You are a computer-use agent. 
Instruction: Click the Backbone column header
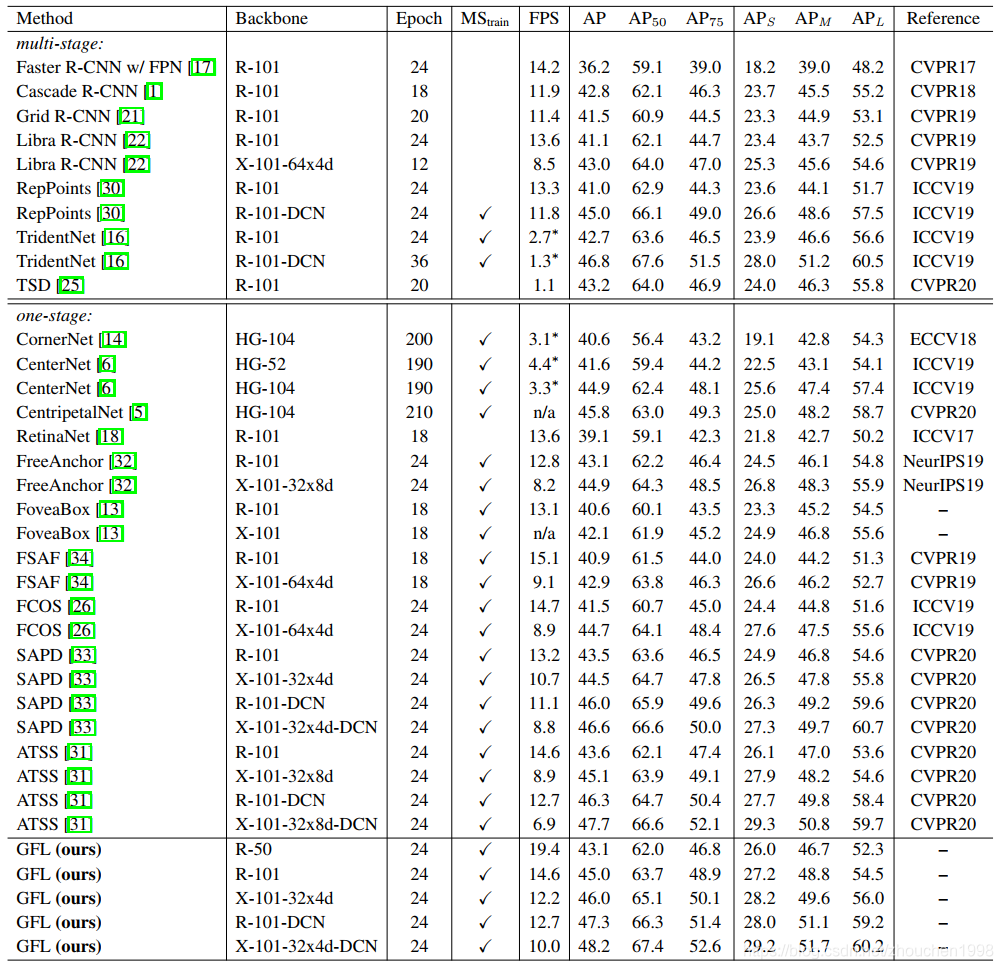[x=271, y=18]
